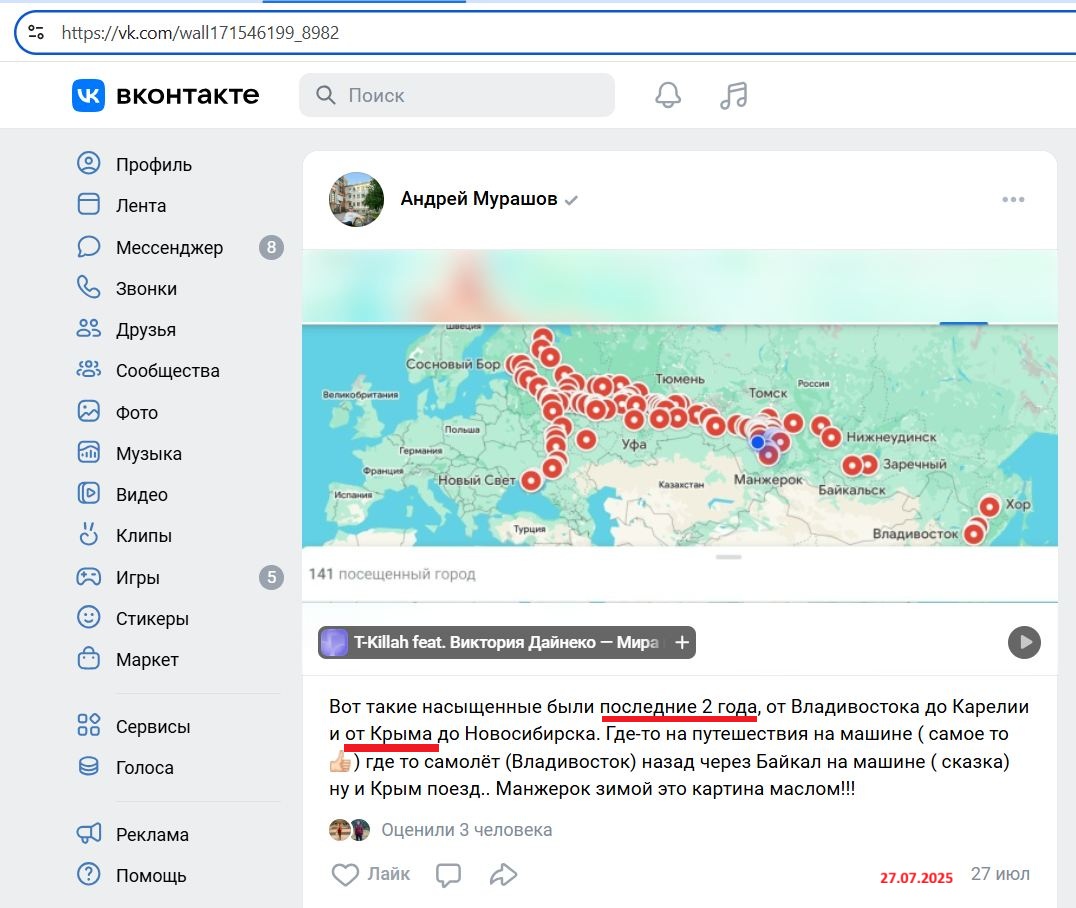1076x908 pixels.
Task: Open the Оценили 3 человека list
Action: (x=466, y=829)
